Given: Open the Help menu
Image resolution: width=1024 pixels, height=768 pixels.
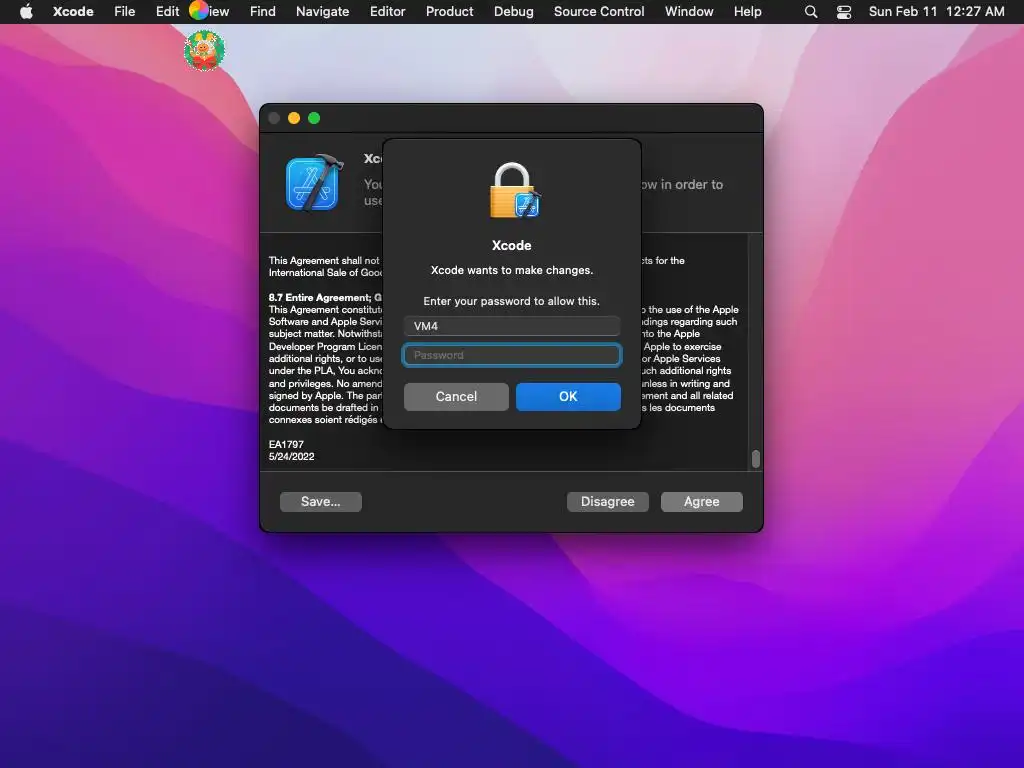Looking at the screenshot, I should [x=747, y=11].
